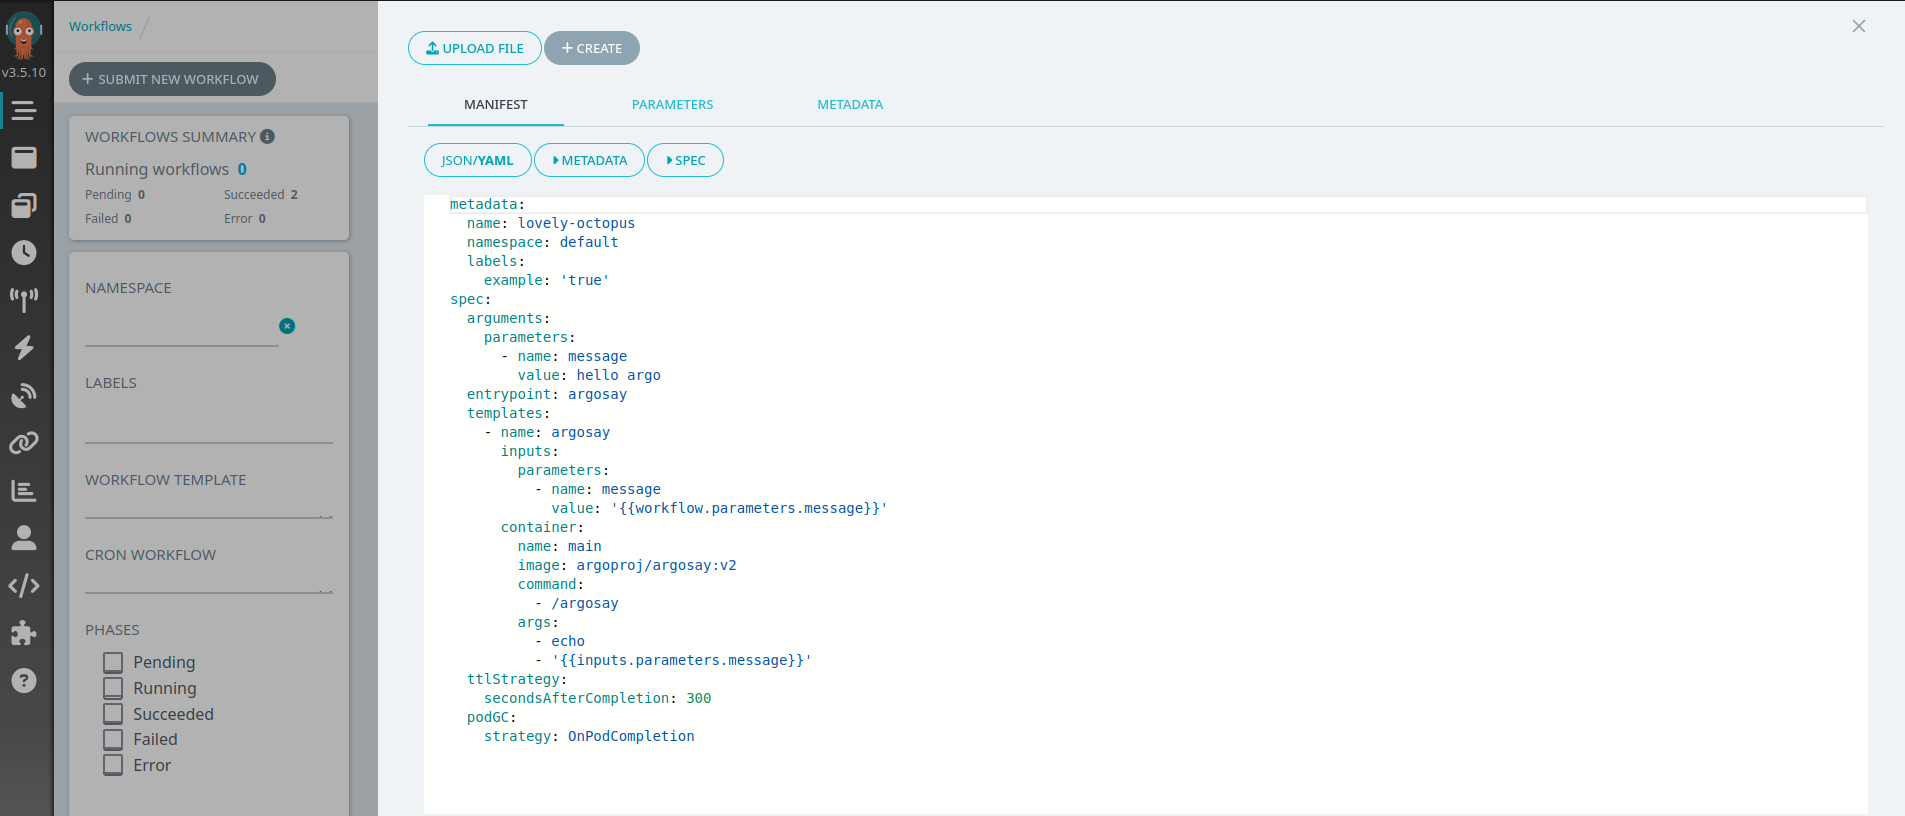Click the 'value: hello argo' line
The height and width of the screenshot is (816, 1905).
click(x=589, y=375)
